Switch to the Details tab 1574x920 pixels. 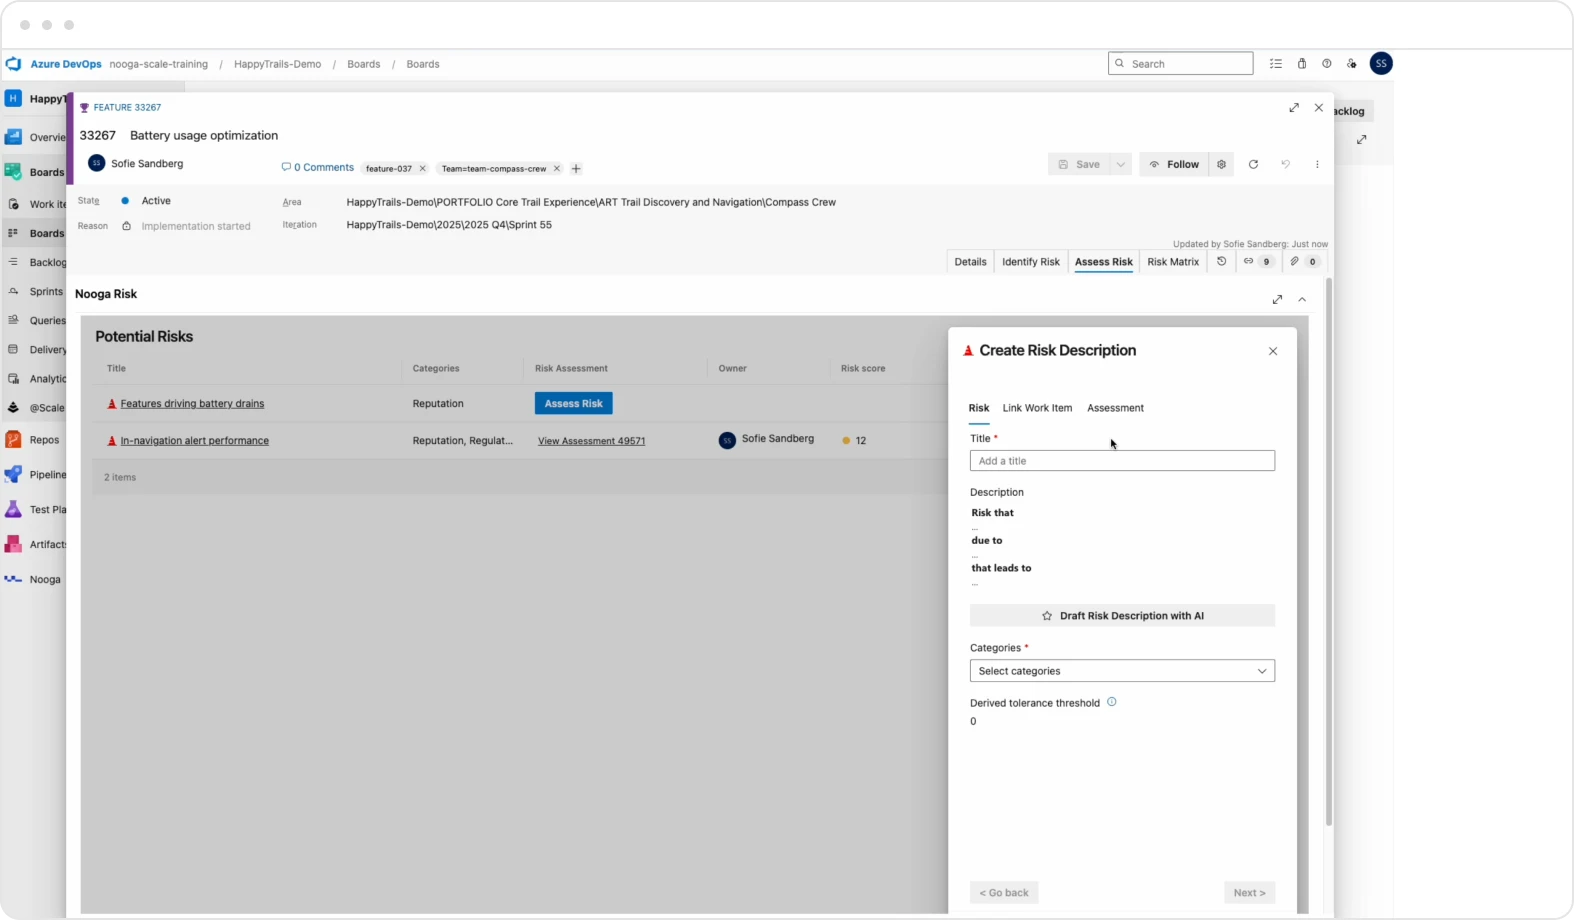(x=970, y=262)
